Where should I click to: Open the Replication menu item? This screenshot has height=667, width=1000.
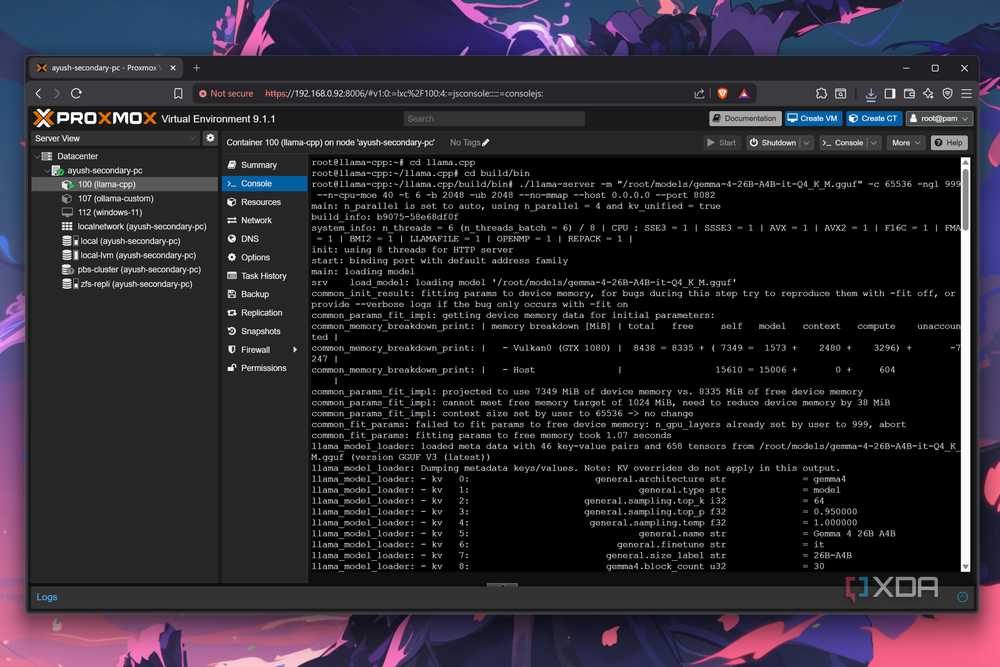click(x=264, y=312)
